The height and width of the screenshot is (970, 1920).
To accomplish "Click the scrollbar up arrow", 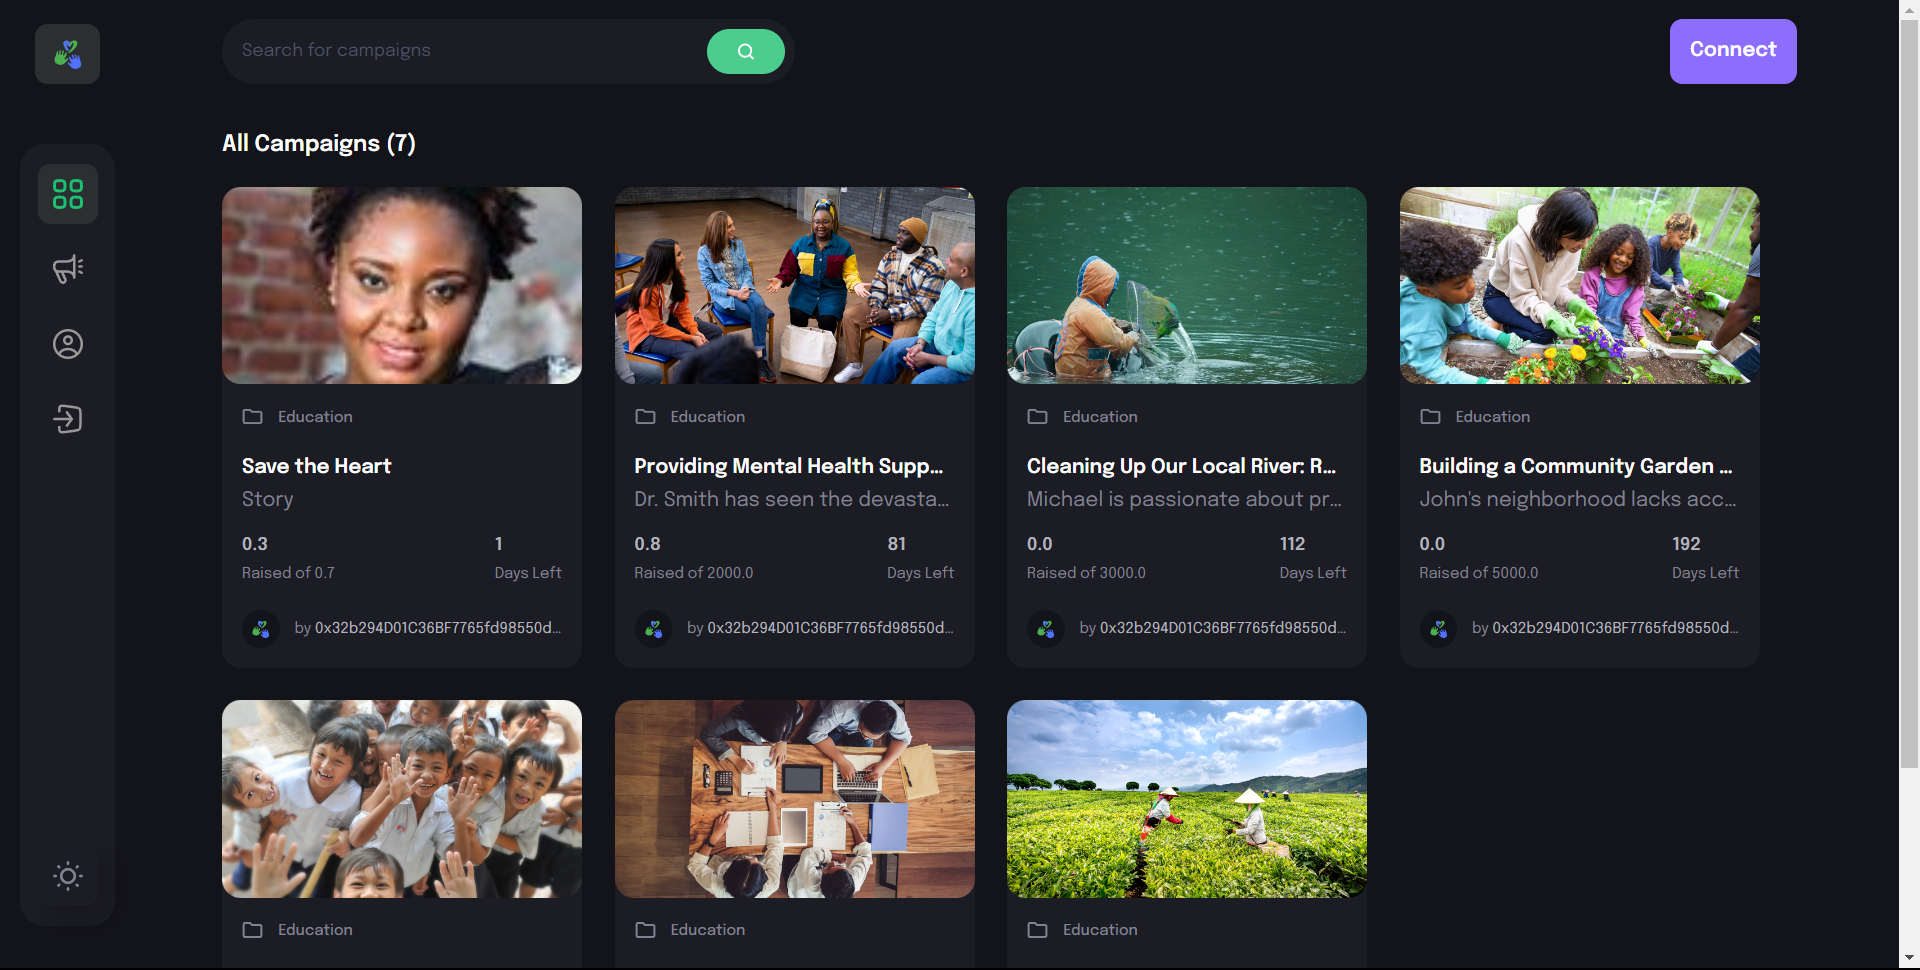I will pyautogui.click(x=1910, y=9).
